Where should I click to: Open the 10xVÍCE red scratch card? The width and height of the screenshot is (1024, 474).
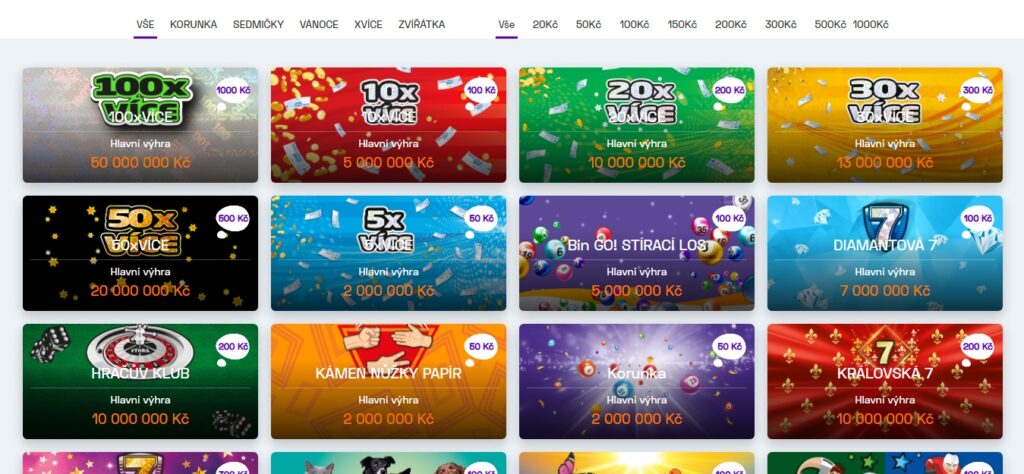coord(389,125)
